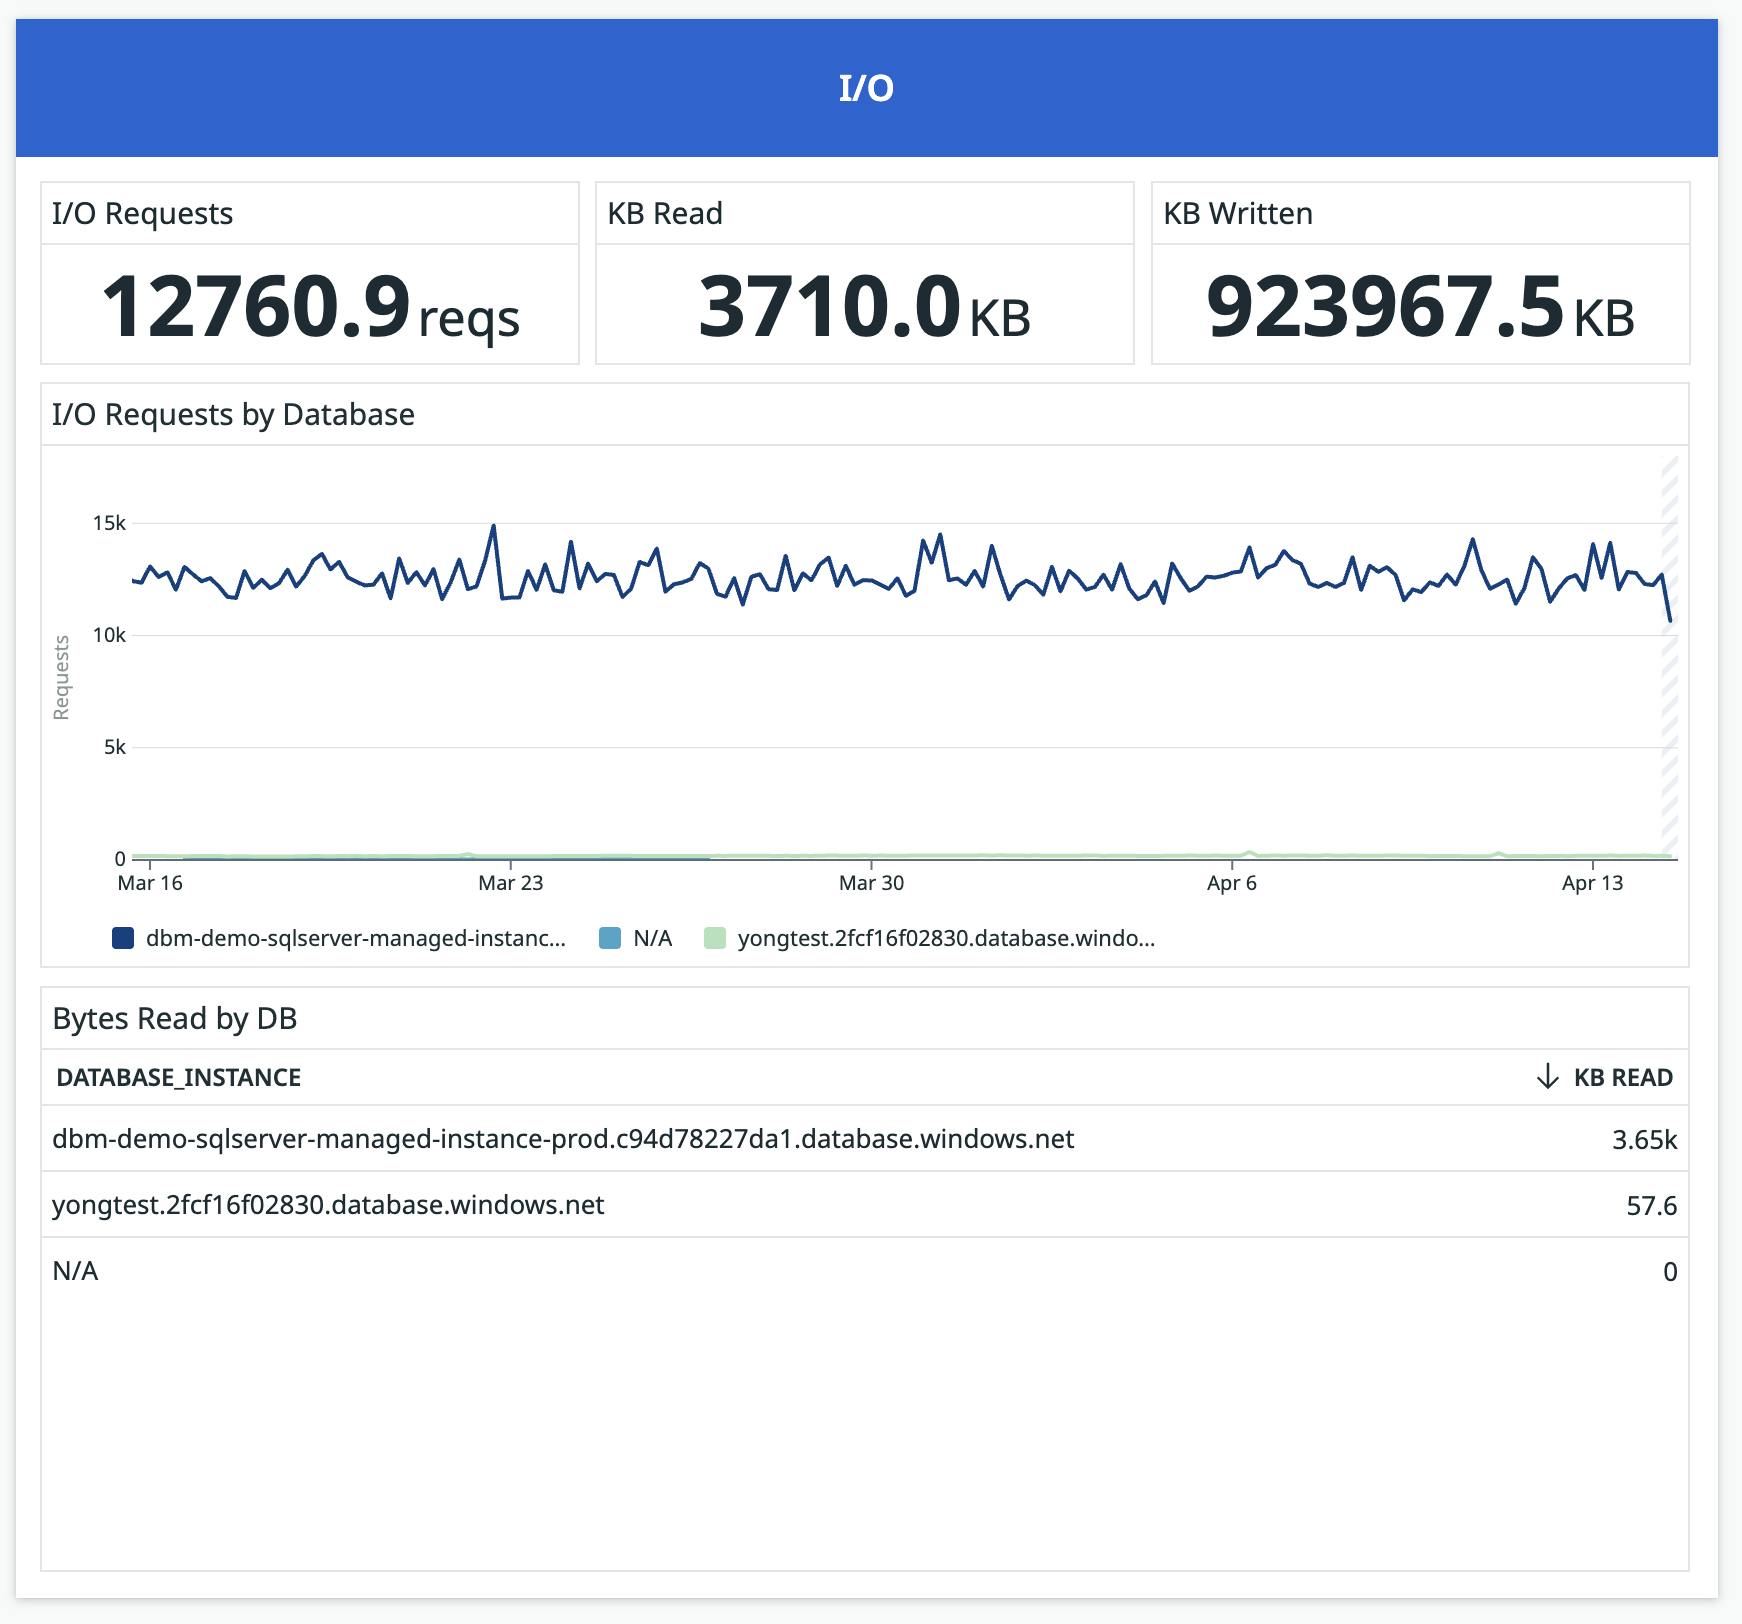Click the Mar 30 axis label on chart
Image resolution: width=1742 pixels, height=1624 pixels.
pyautogui.click(x=871, y=883)
